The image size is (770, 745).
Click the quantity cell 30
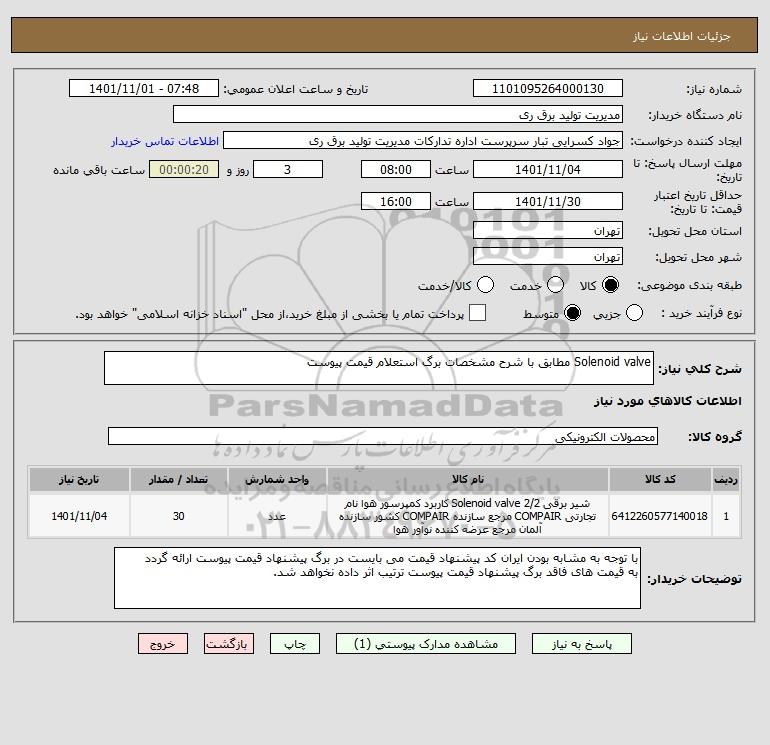tap(178, 516)
